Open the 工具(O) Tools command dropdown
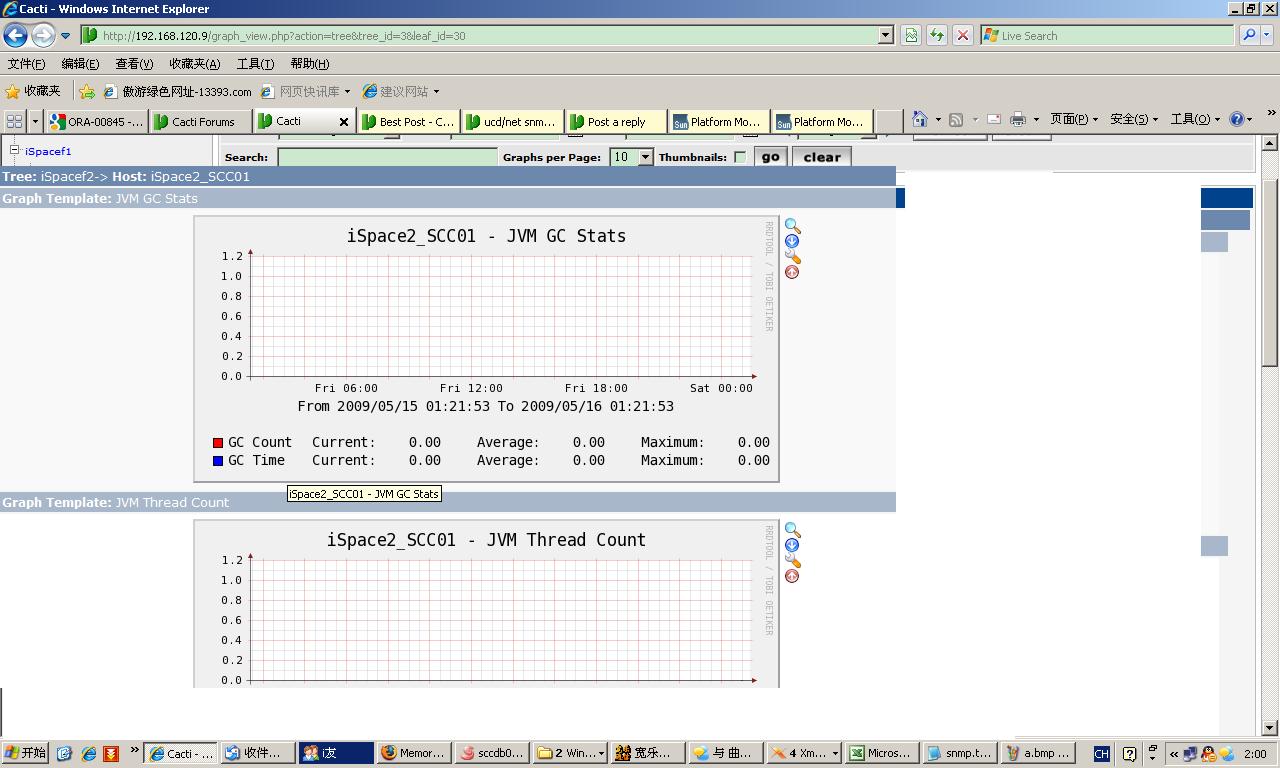Screen dimensions: 1280x768 coord(1195,119)
